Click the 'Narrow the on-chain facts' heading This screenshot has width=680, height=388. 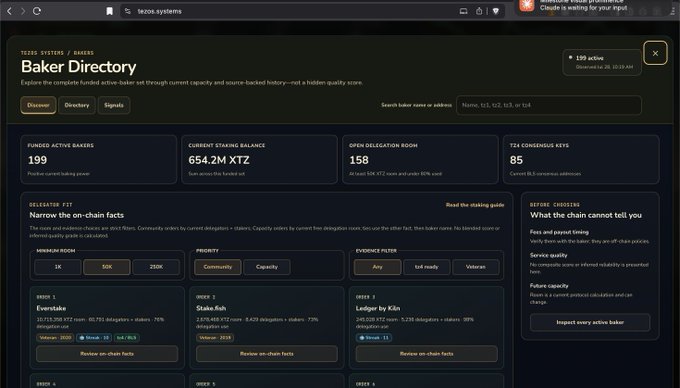76,215
